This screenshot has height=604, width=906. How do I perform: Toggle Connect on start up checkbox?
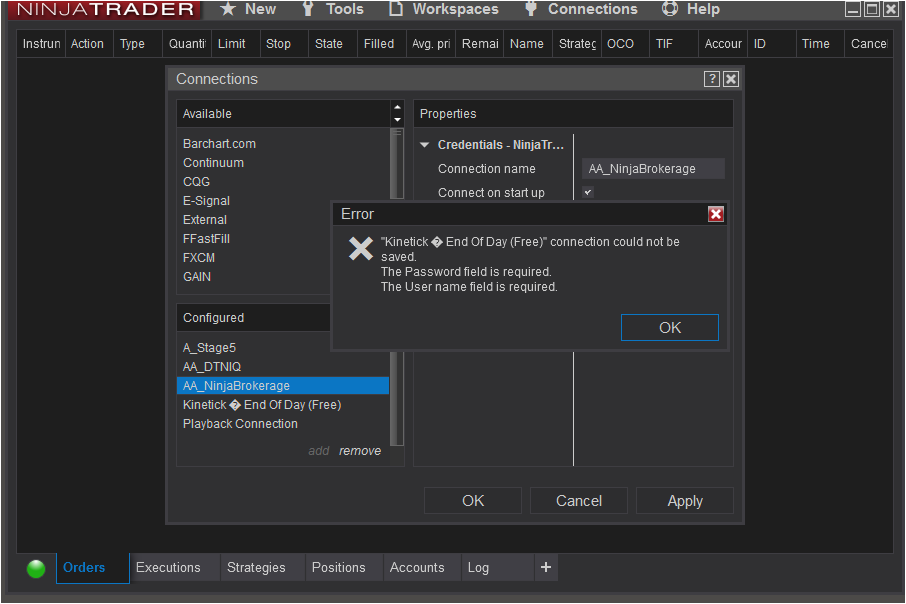[x=588, y=192]
